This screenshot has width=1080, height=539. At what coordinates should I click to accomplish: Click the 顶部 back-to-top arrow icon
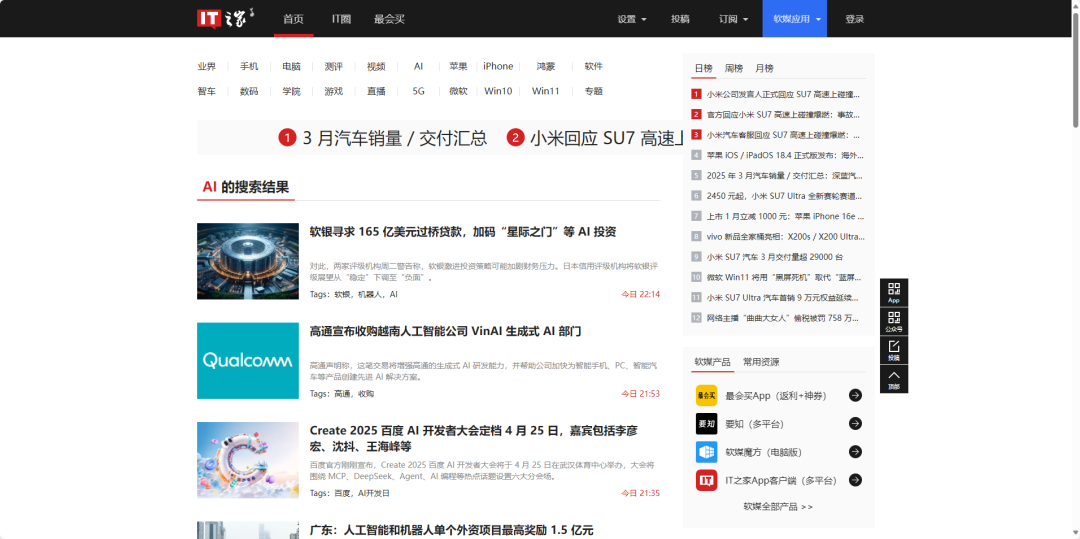893,379
